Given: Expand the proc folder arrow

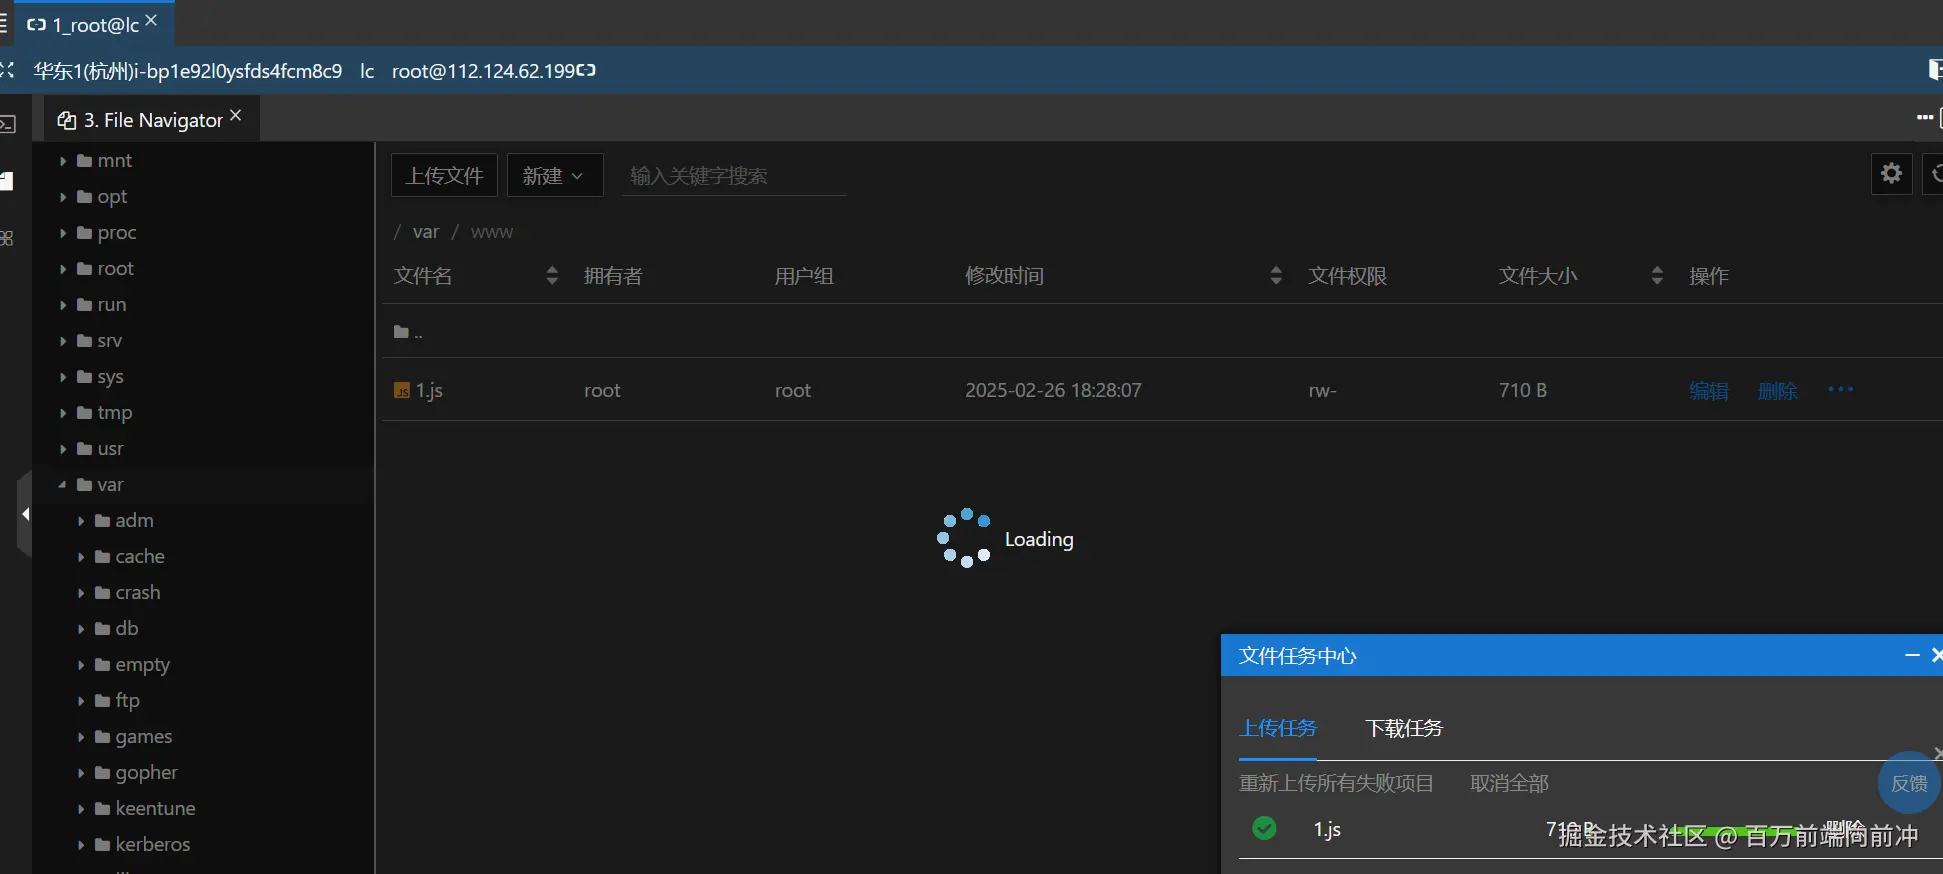Looking at the screenshot, I should point(63,233).
